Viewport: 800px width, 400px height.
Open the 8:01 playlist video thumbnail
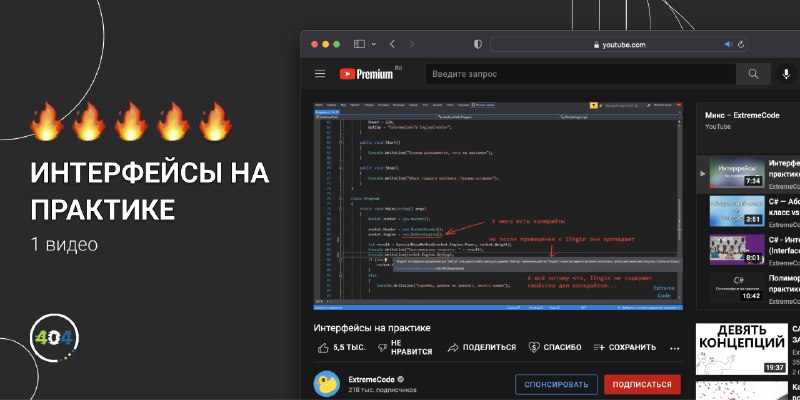(x=737, y=249)
